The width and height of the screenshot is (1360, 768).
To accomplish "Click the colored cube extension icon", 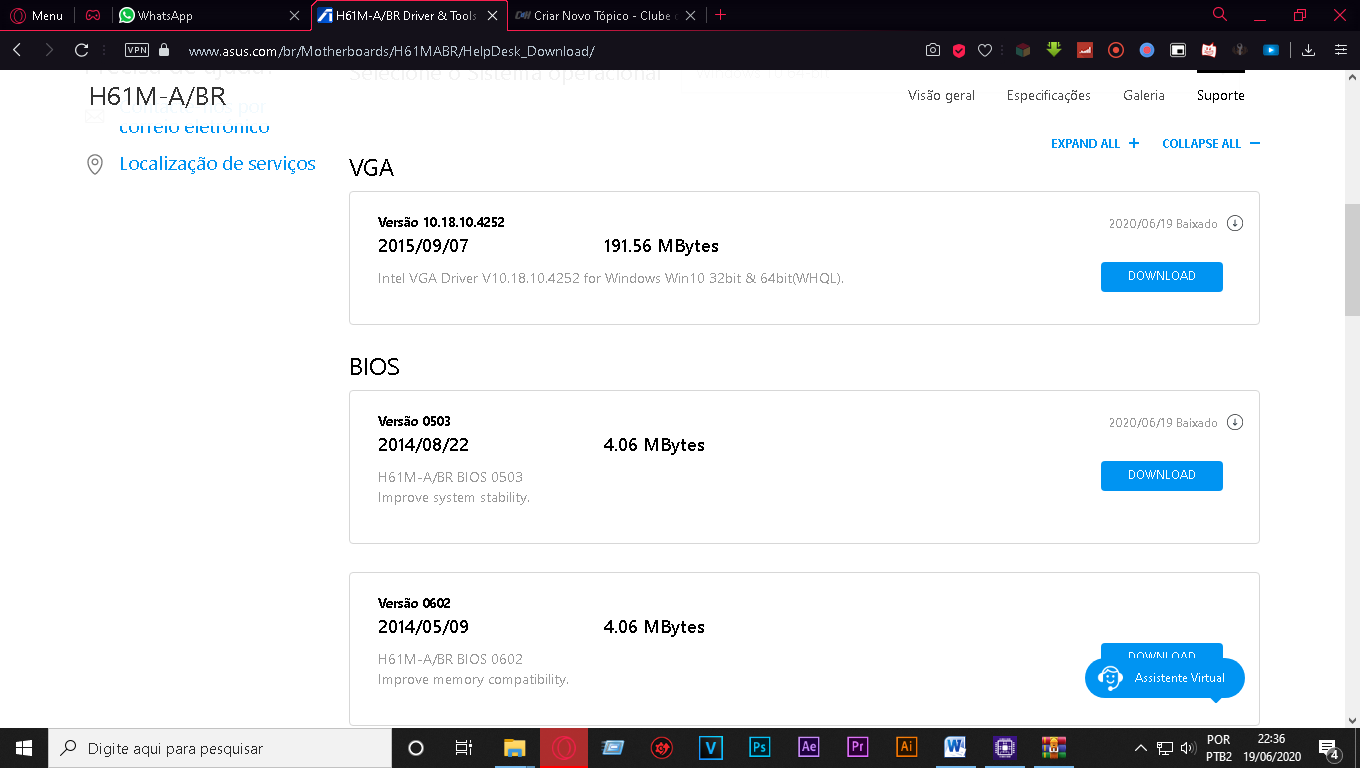I will [1022, 50].
